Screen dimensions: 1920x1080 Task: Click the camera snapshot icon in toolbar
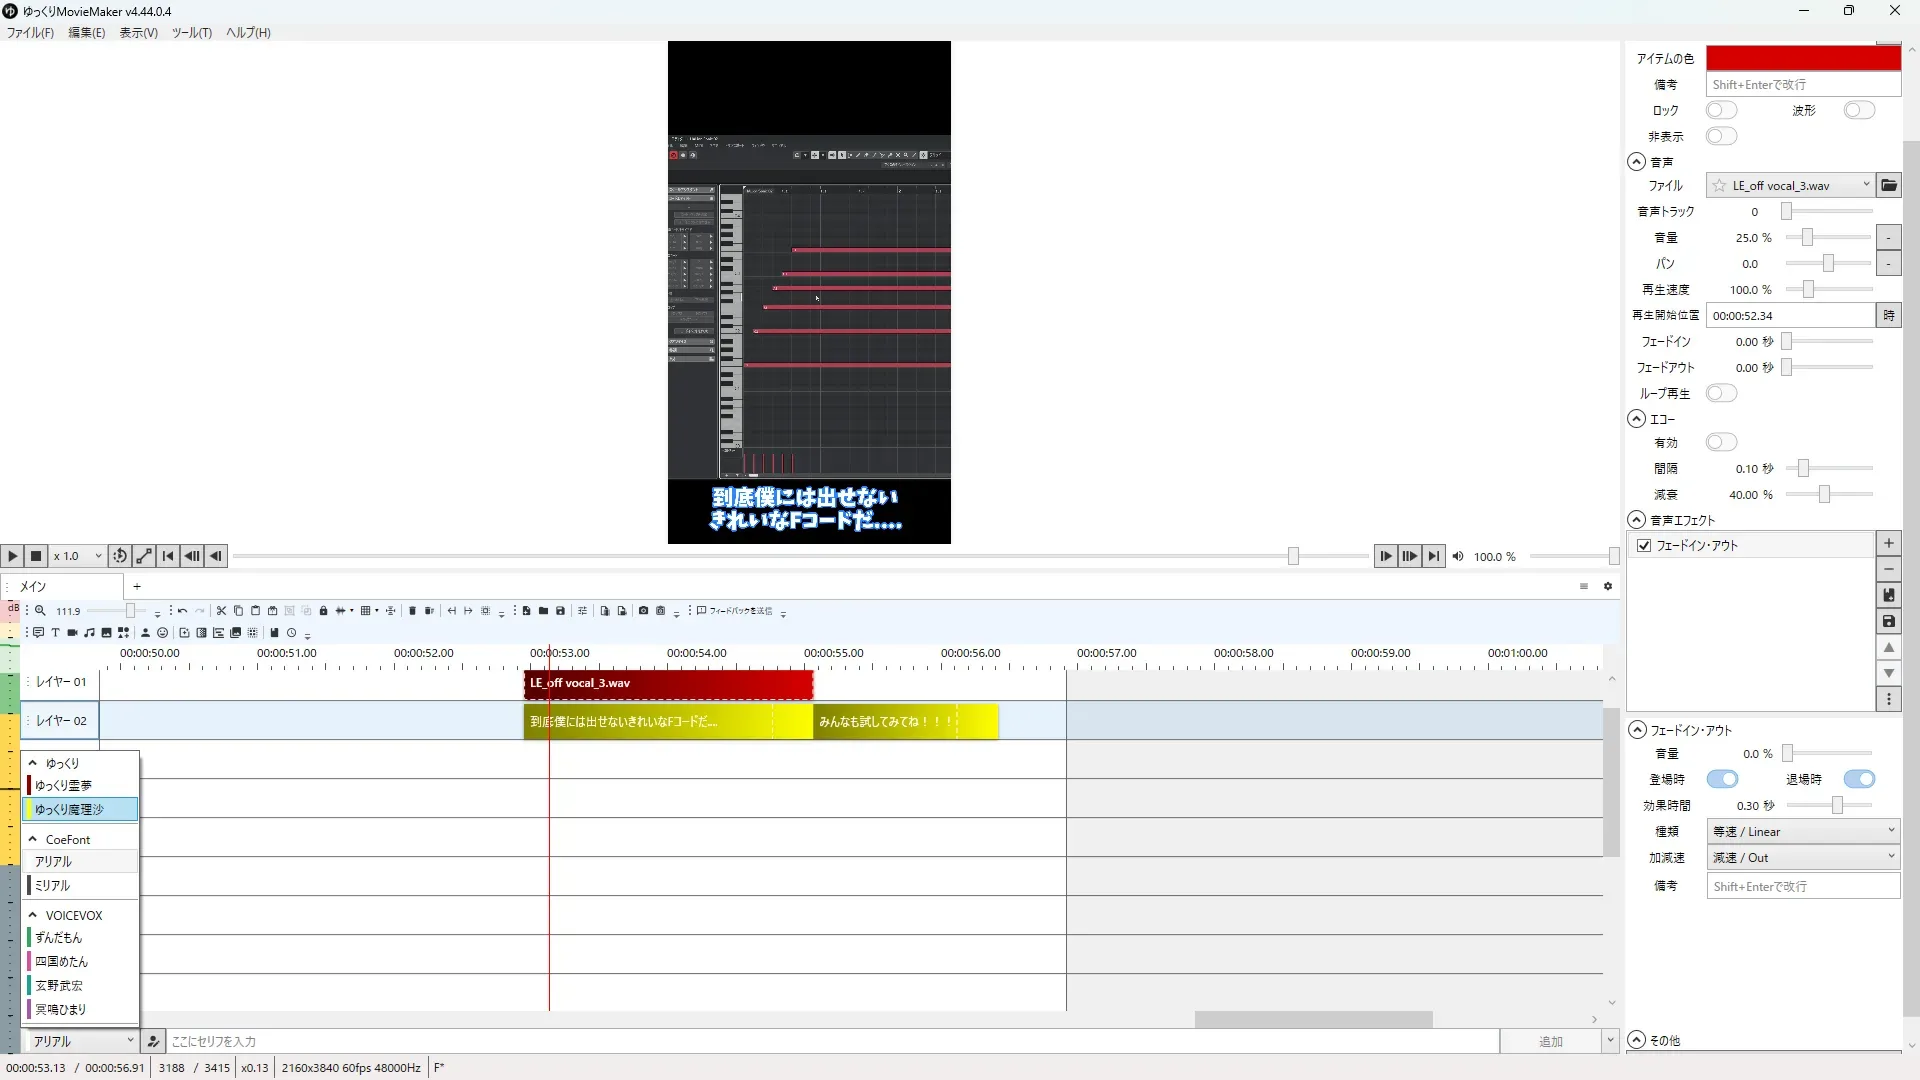643,611
